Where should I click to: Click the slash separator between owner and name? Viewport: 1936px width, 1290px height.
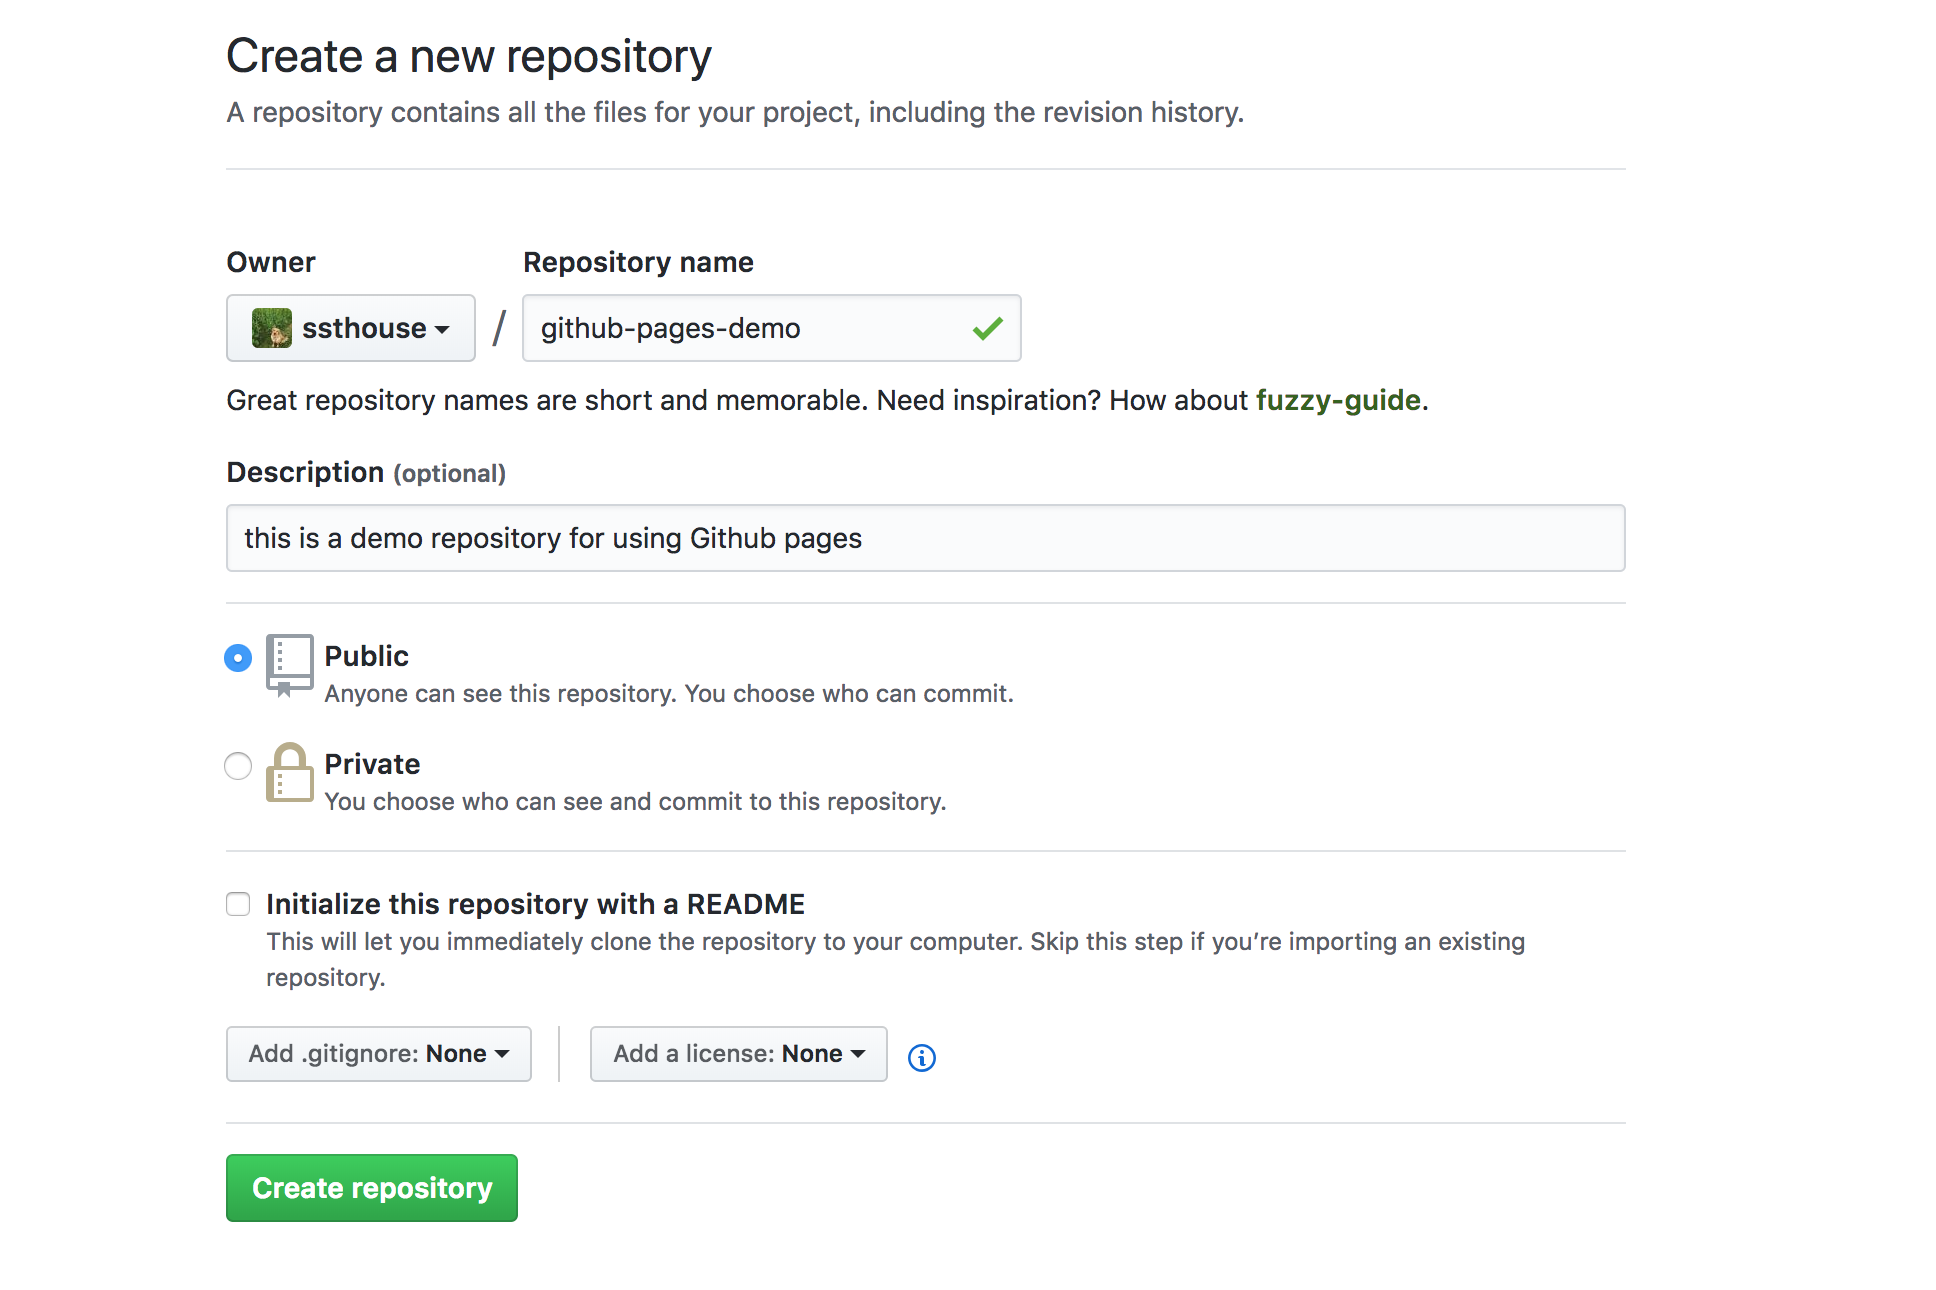click(498, 328)
